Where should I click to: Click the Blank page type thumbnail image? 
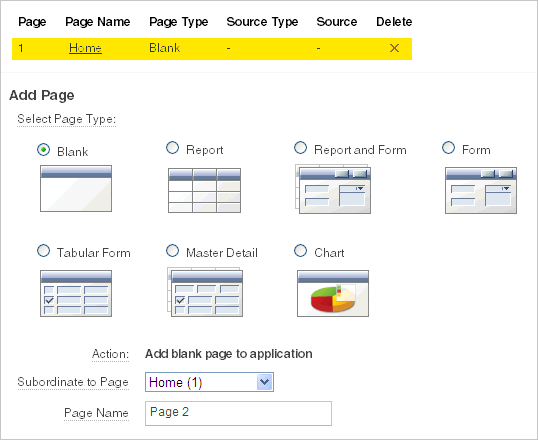[76, 188]
